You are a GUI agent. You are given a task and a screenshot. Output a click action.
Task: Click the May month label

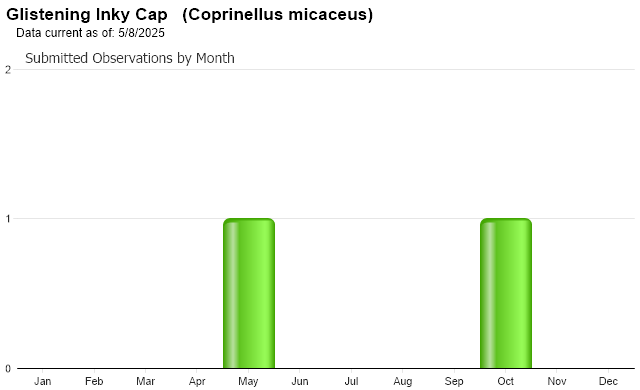[248, 381]
